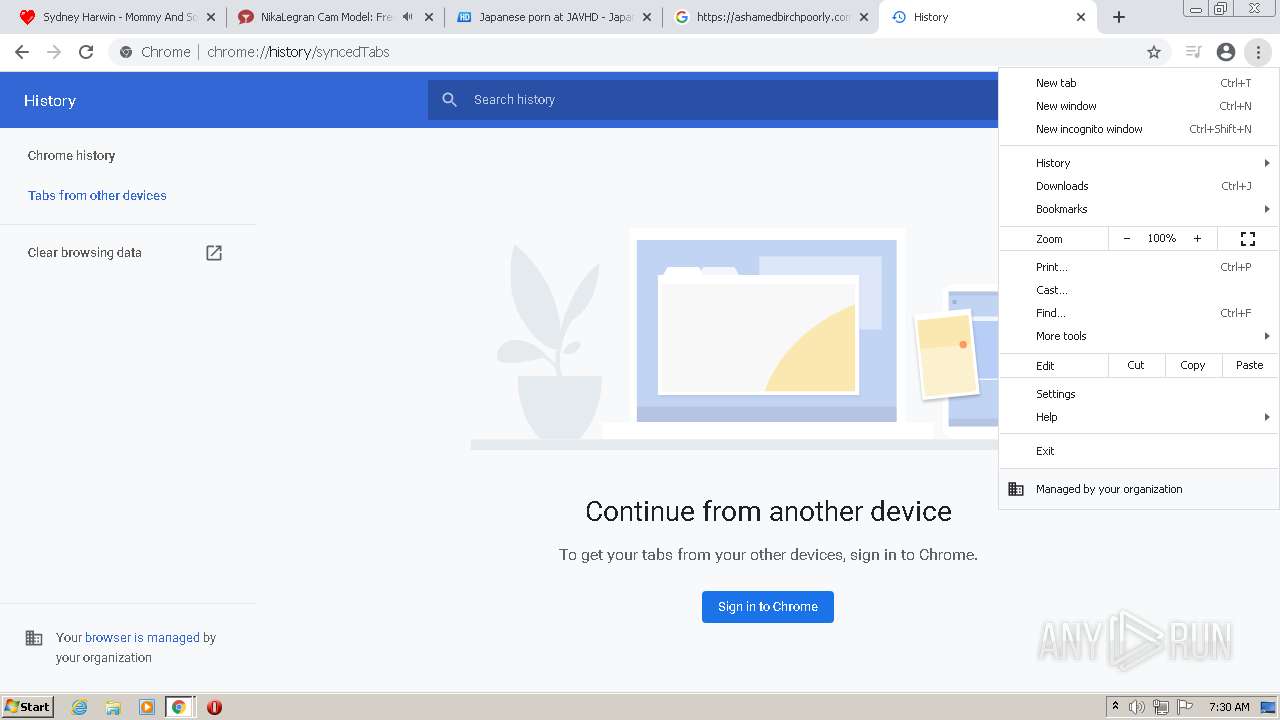Viewport: 1280px width, 720px height.
Task: Bookmark this page with the star icon
Action: pos(1154,52)
